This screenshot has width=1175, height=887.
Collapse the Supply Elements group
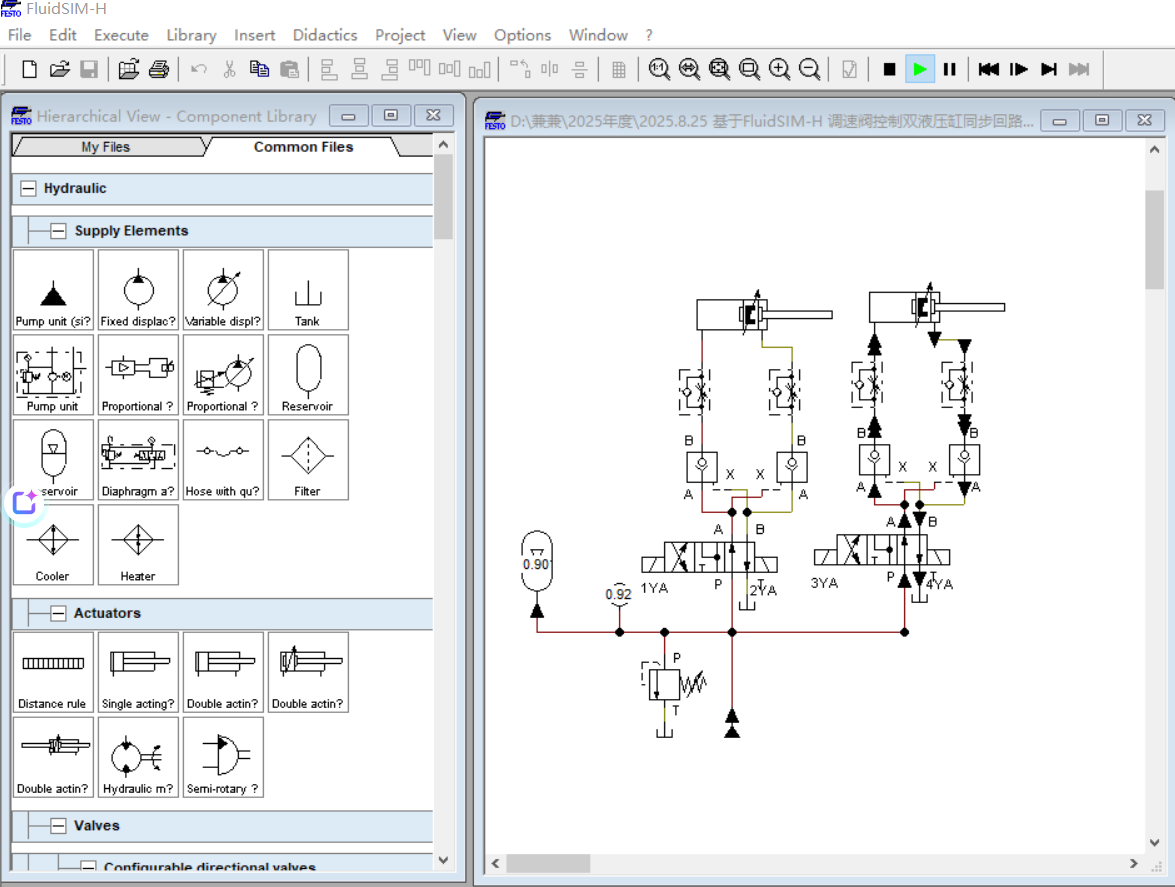pyautogui.click(x=59, y=231)
